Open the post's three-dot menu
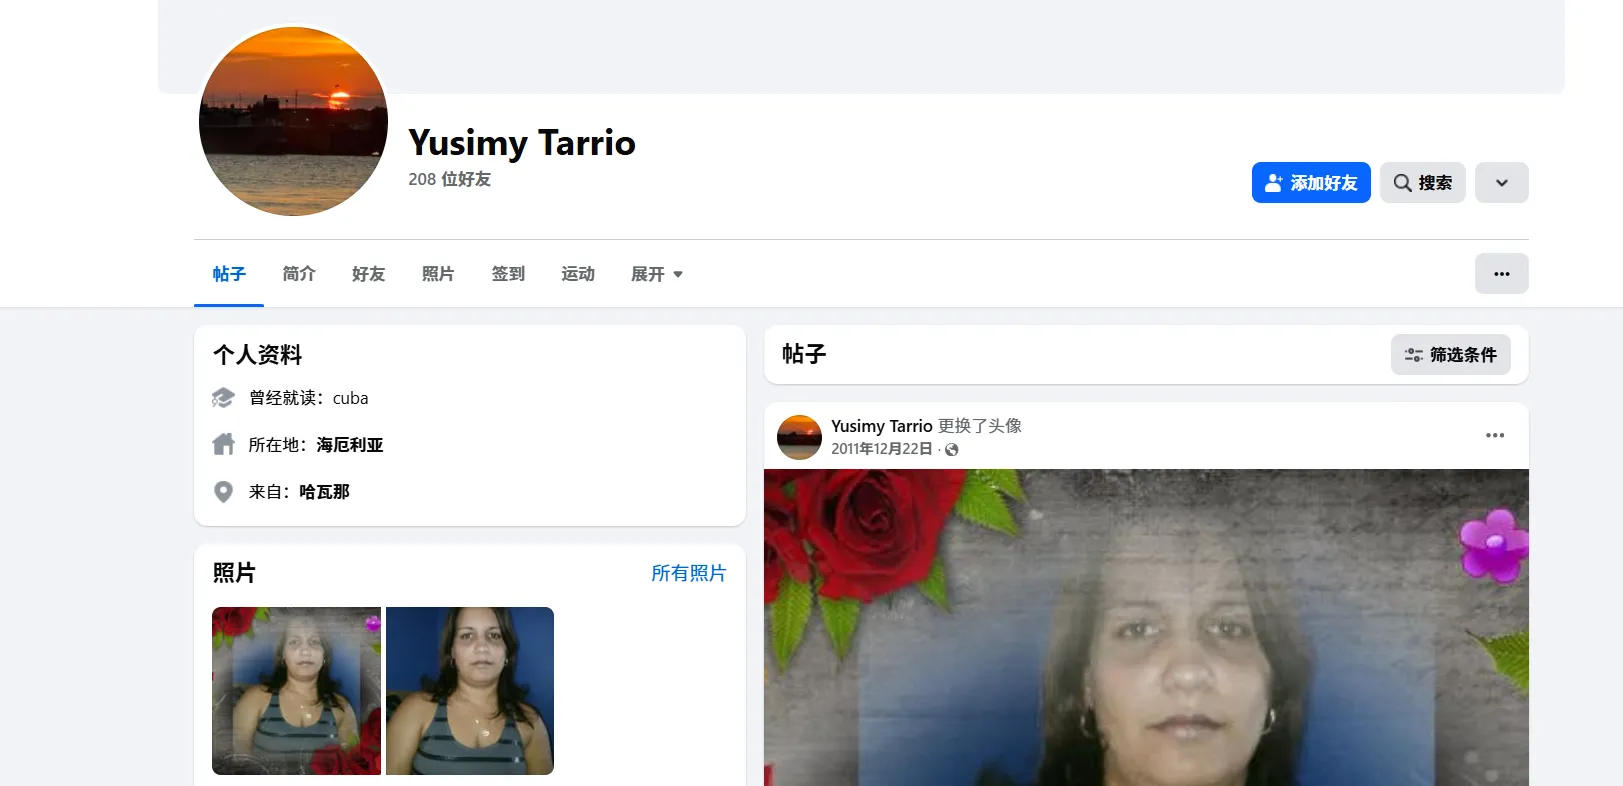1623x786 pixels. 1495,435
